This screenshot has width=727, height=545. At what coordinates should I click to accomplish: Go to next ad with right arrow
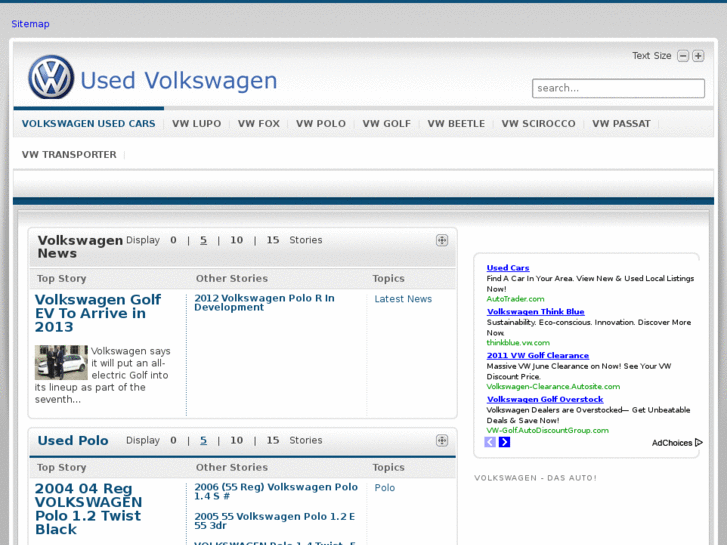(504, 442)
